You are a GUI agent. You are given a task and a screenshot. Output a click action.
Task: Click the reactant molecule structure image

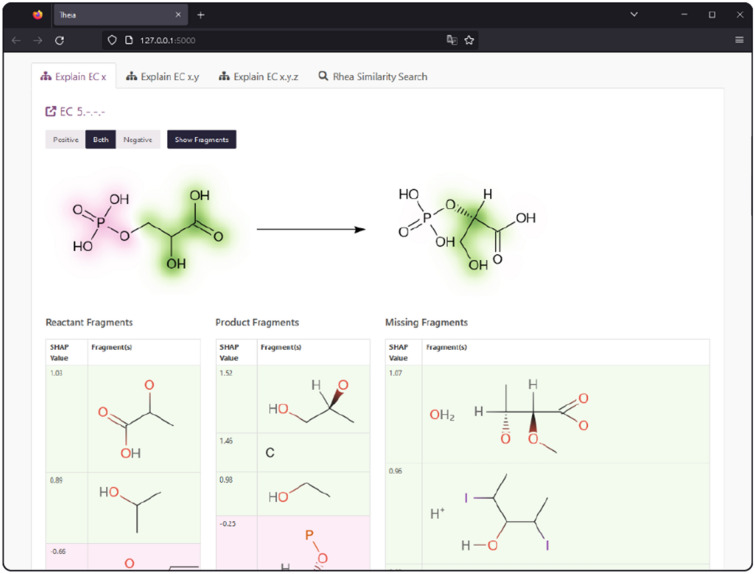click(x=146, y=228)
